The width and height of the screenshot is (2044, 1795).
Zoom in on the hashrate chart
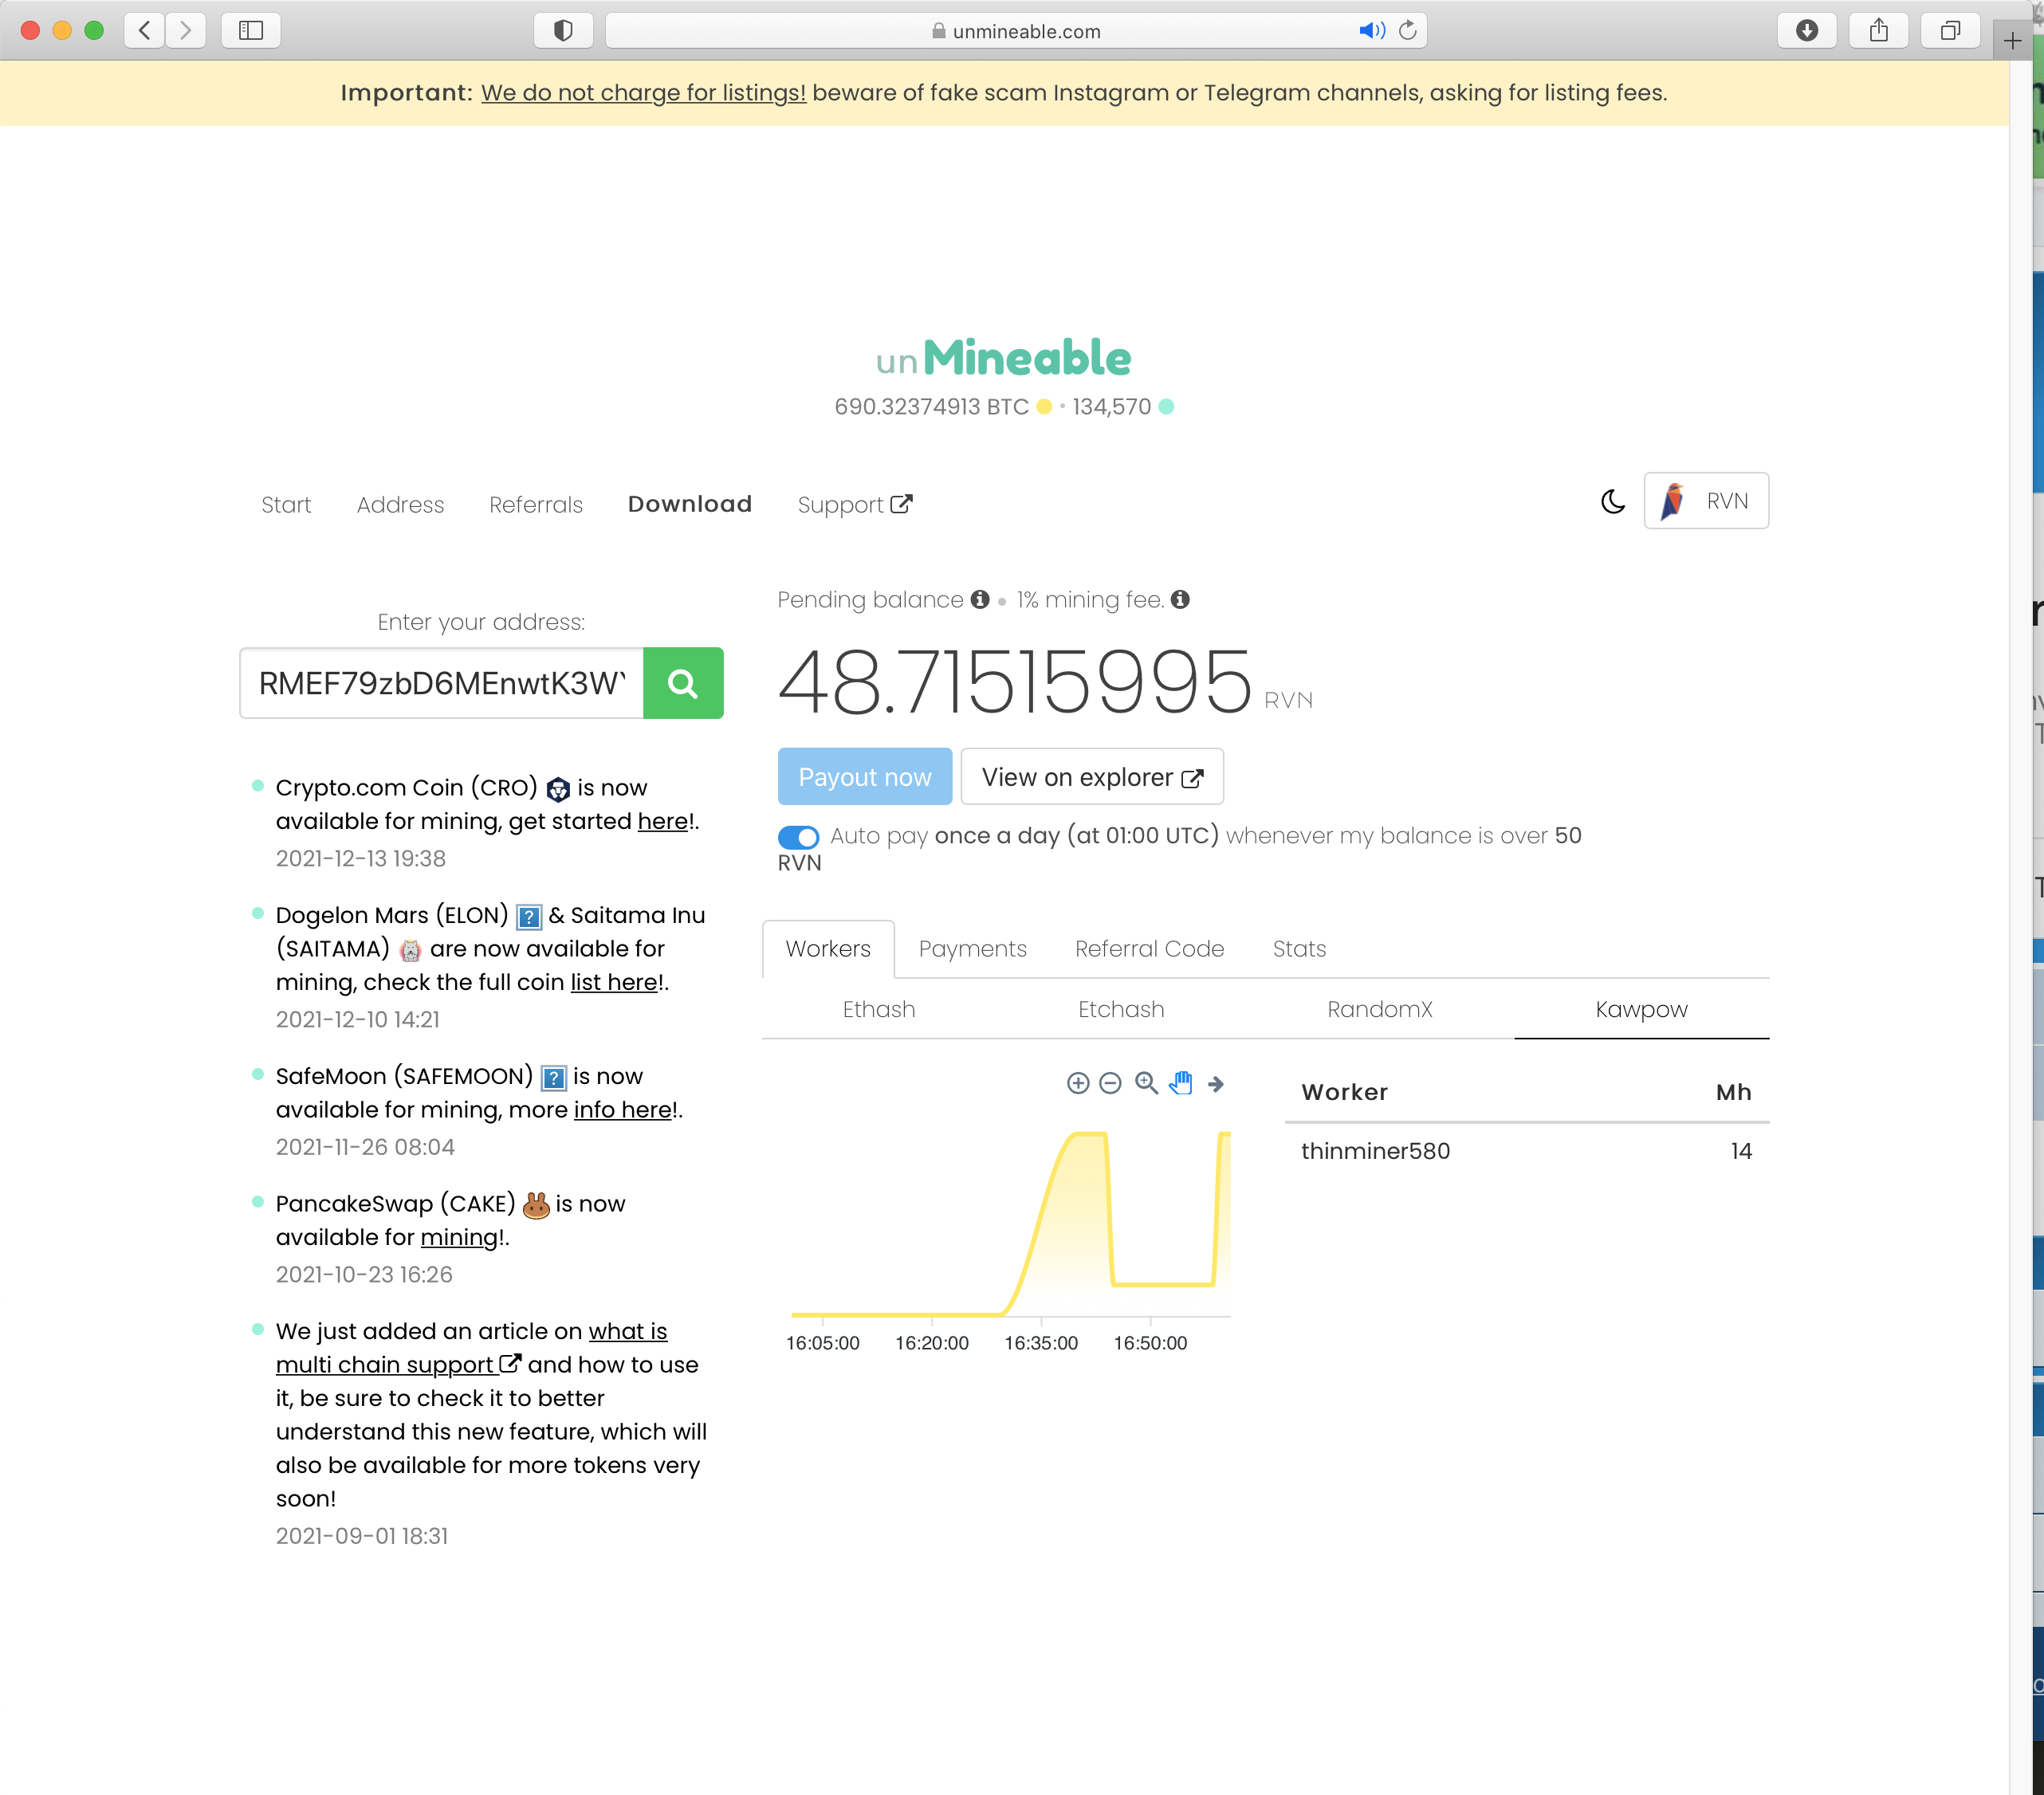(1078, 1083)
